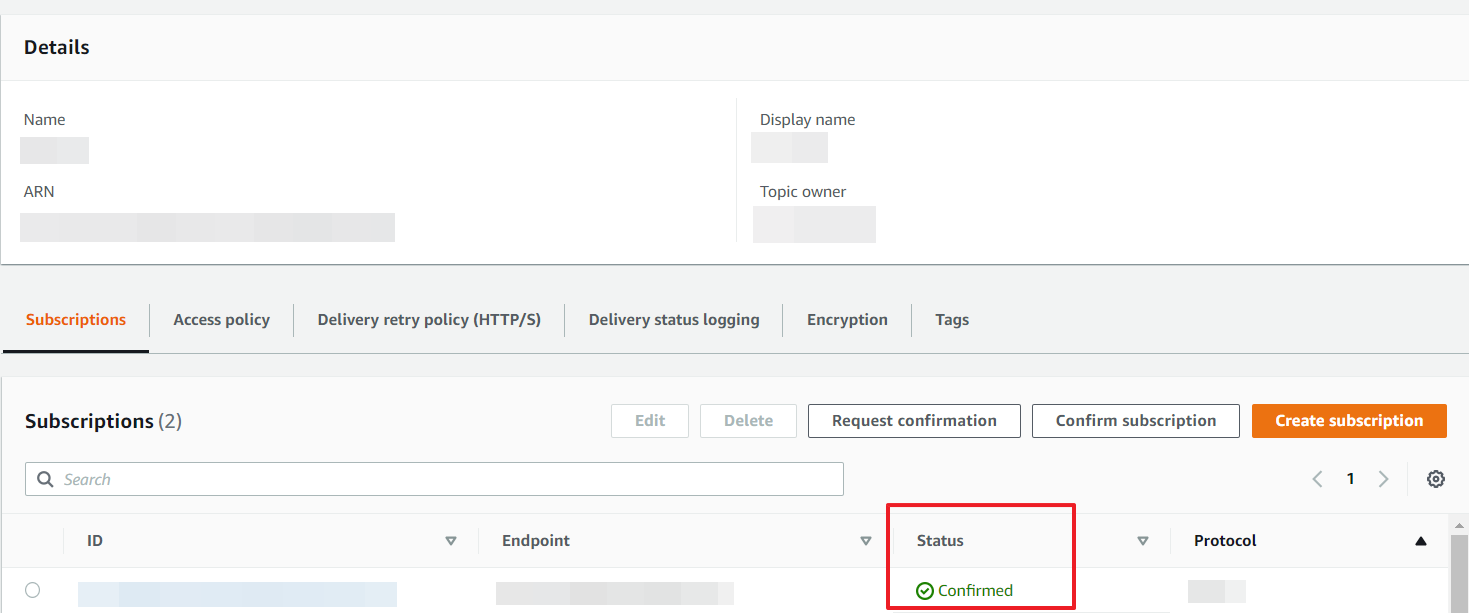This screenshot has width=1469, height=613.
Task: Open table preferences gear icon
Action: pyautogui.click(x=1436, y=479)
